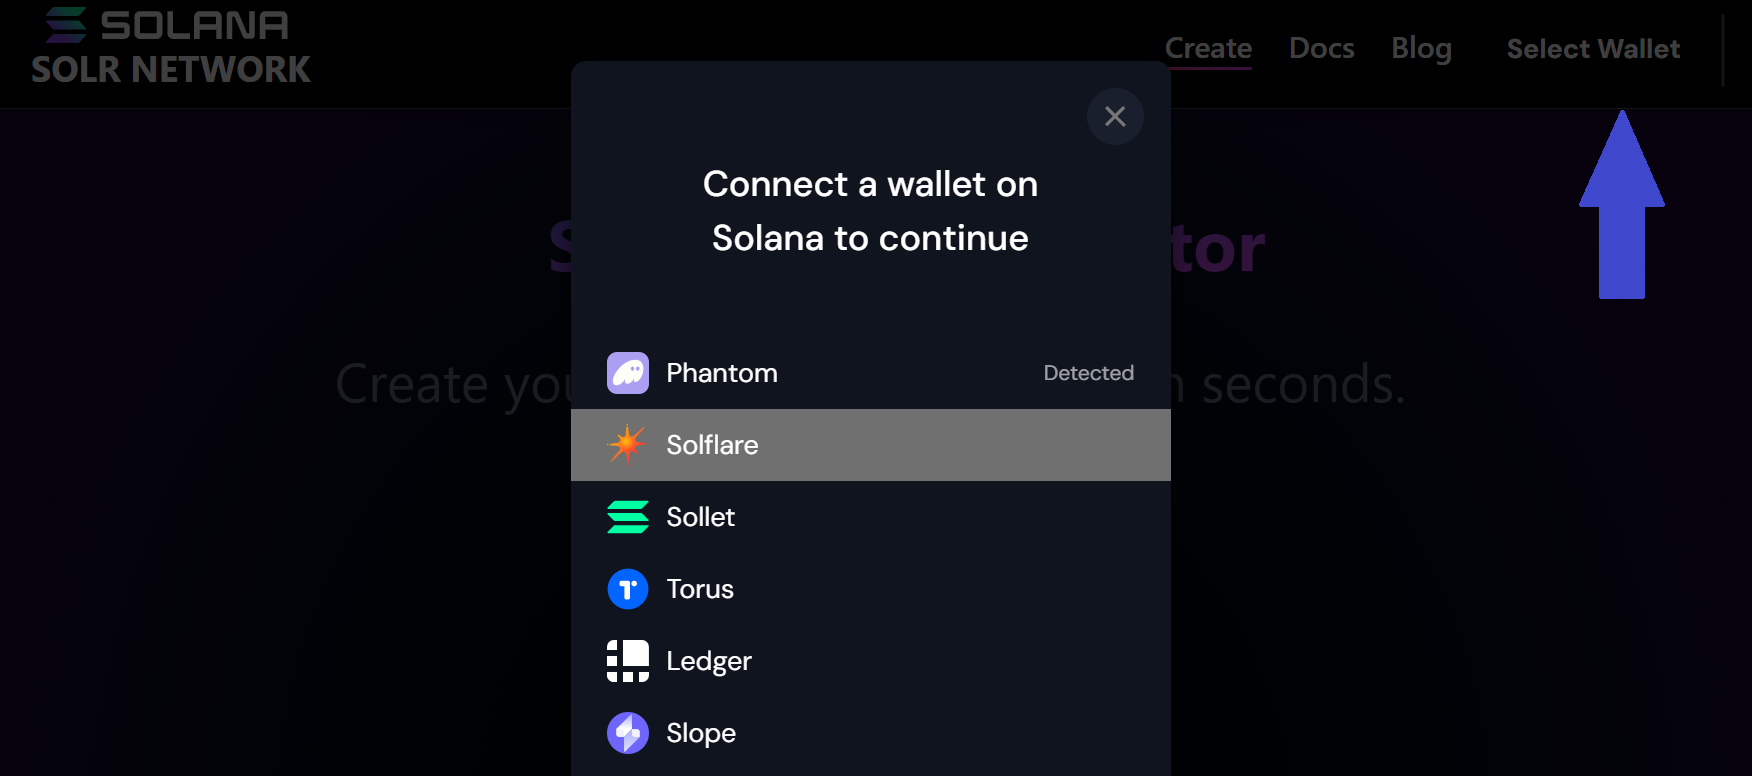Select the Torus circular icon
The image size is (1752, 776).
[x=627, y=589]
